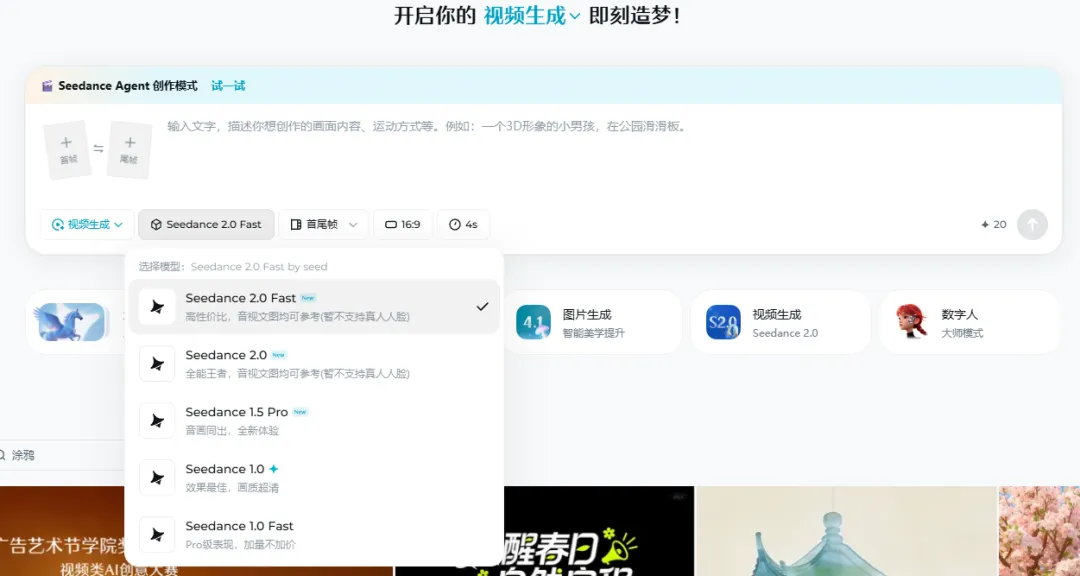Viewport: 1080px width, 576px height.
Task: Open the 视频生成 mode dropdown in toolbar
Action: click(87, 225)
